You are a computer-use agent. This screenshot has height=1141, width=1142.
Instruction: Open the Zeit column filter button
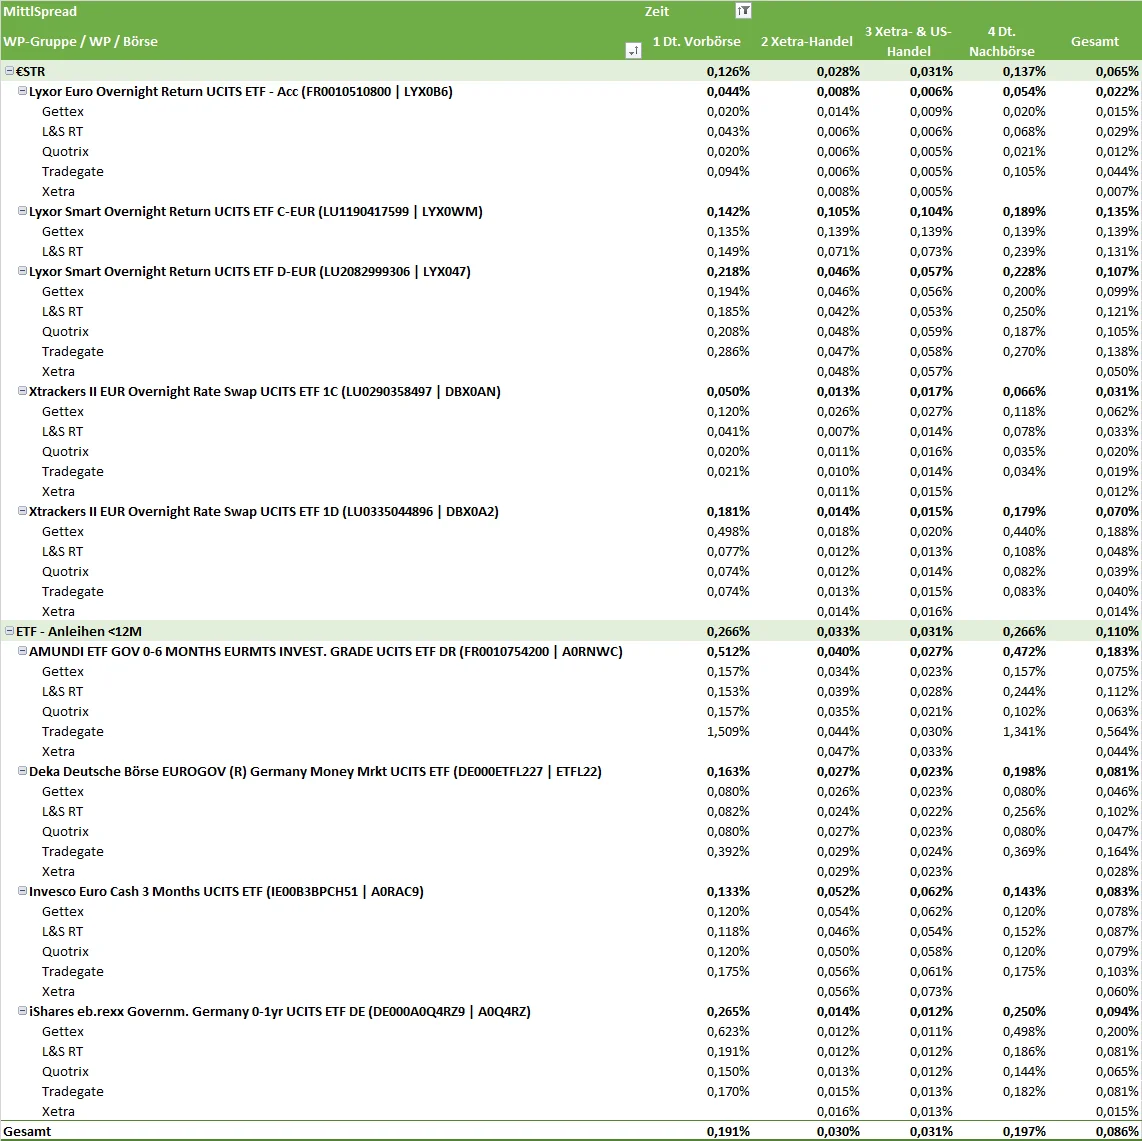point(742,11)
